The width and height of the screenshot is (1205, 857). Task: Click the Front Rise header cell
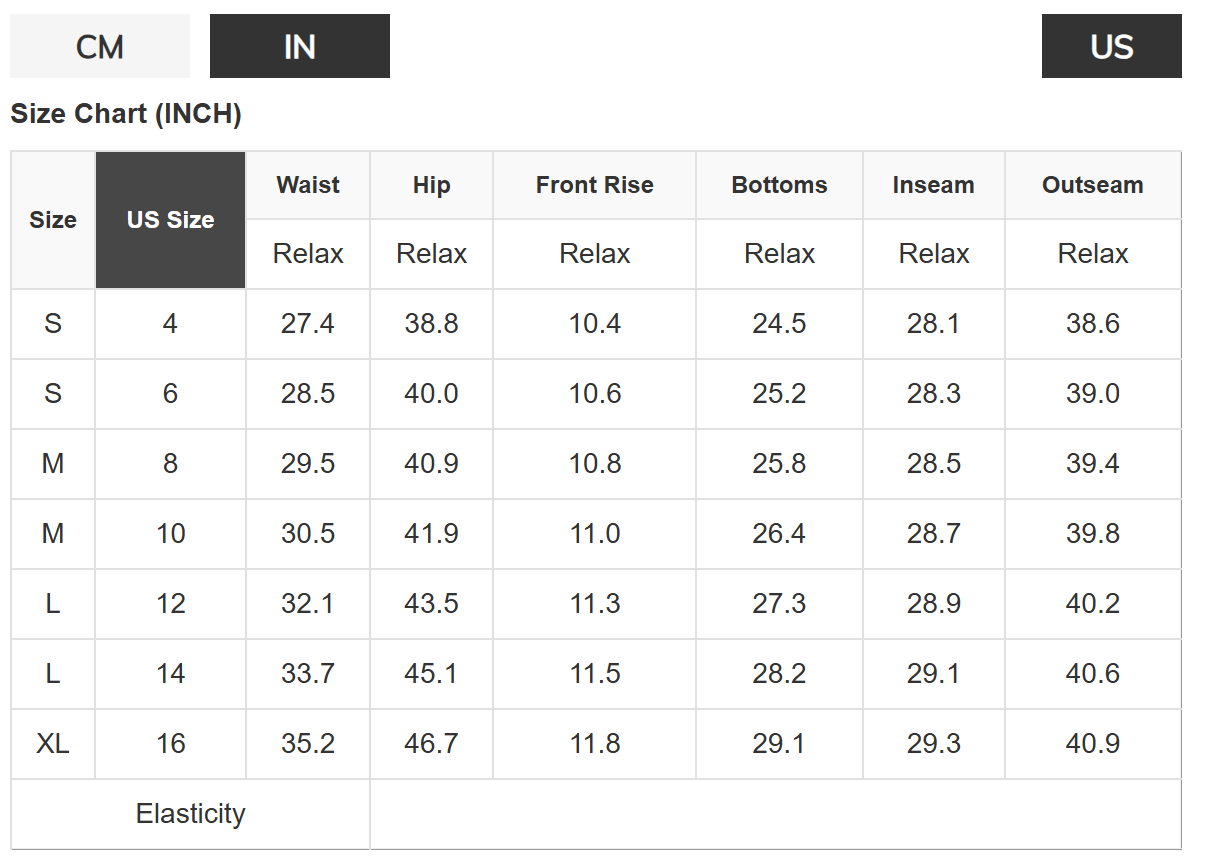[594, 185]
